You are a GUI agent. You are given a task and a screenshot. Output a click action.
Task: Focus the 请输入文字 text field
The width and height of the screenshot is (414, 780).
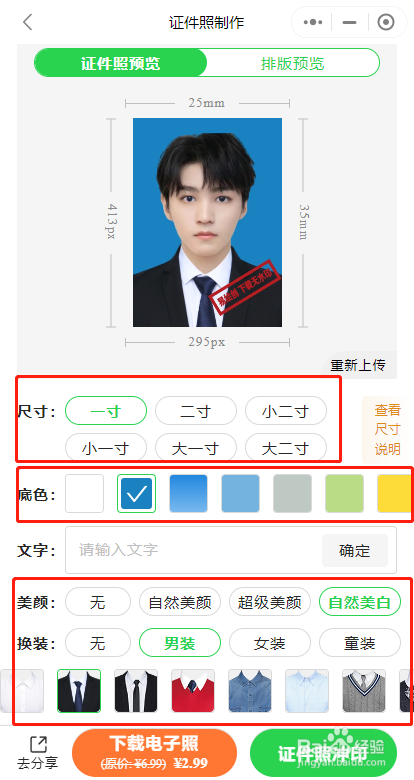coord(194,550)
